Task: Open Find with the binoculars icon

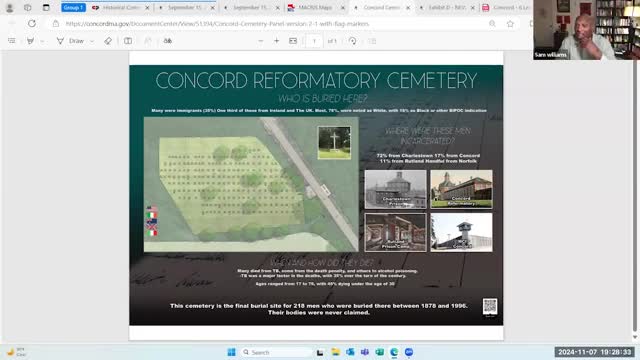Action: coord(168,41)
